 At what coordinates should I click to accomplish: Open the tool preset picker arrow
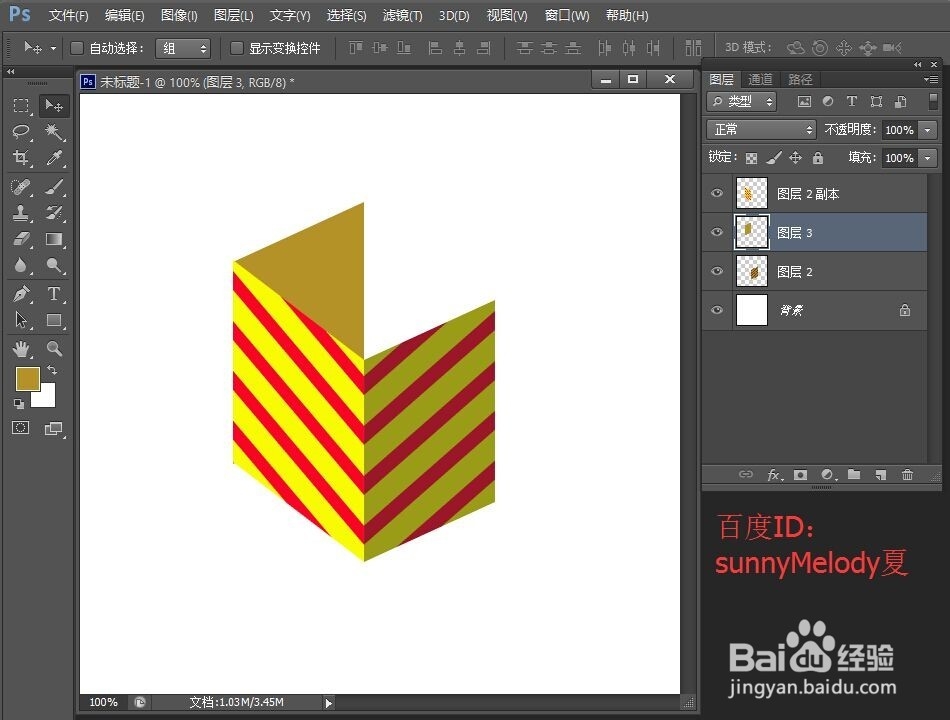pos(53,48)
